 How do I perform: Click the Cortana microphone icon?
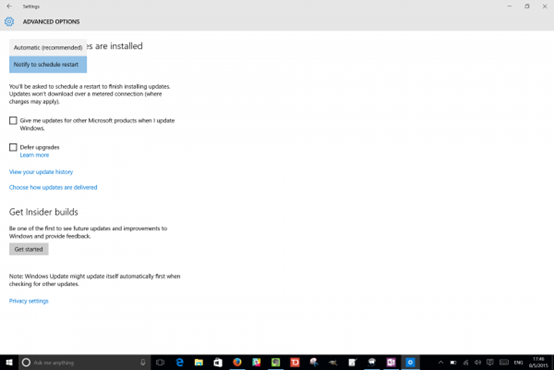pos(143,362)
